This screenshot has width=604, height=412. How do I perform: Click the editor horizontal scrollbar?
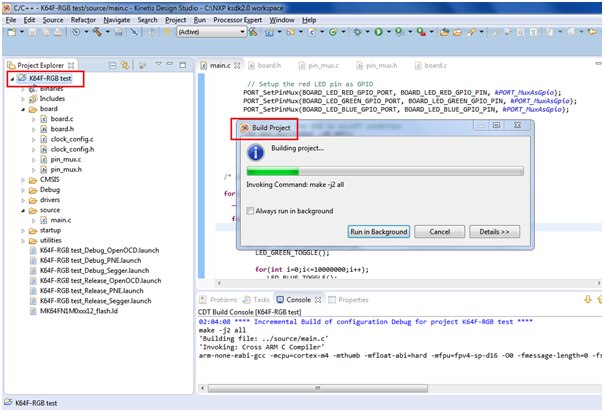409,283
